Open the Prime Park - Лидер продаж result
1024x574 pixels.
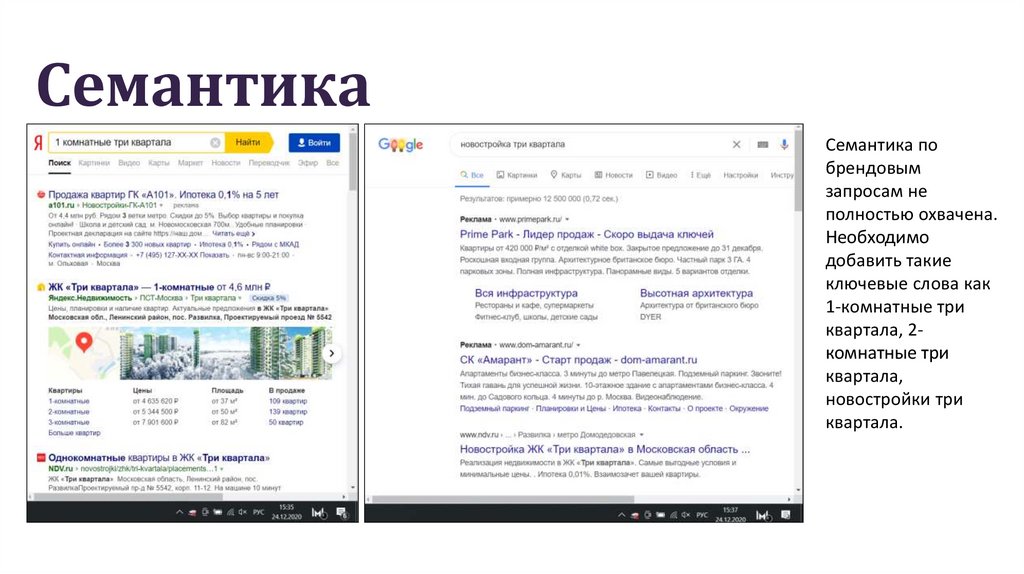click(x=586, y=234)
